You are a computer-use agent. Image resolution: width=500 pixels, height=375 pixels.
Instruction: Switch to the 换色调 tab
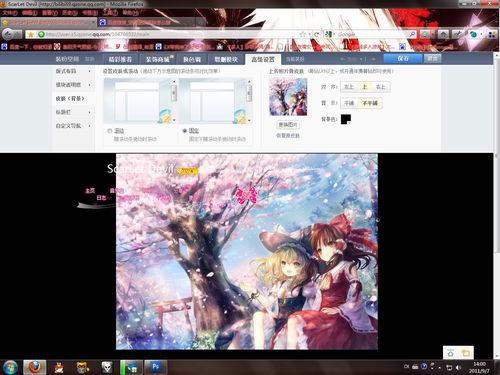pyautogui.click(x=192, y=59)
